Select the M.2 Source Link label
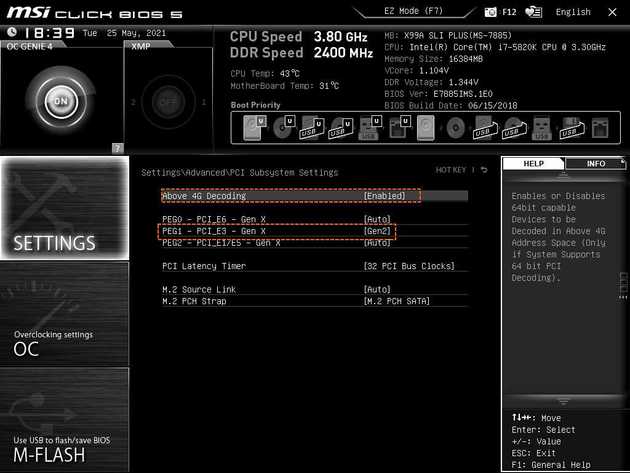The image size is (630, 473). 199,289
